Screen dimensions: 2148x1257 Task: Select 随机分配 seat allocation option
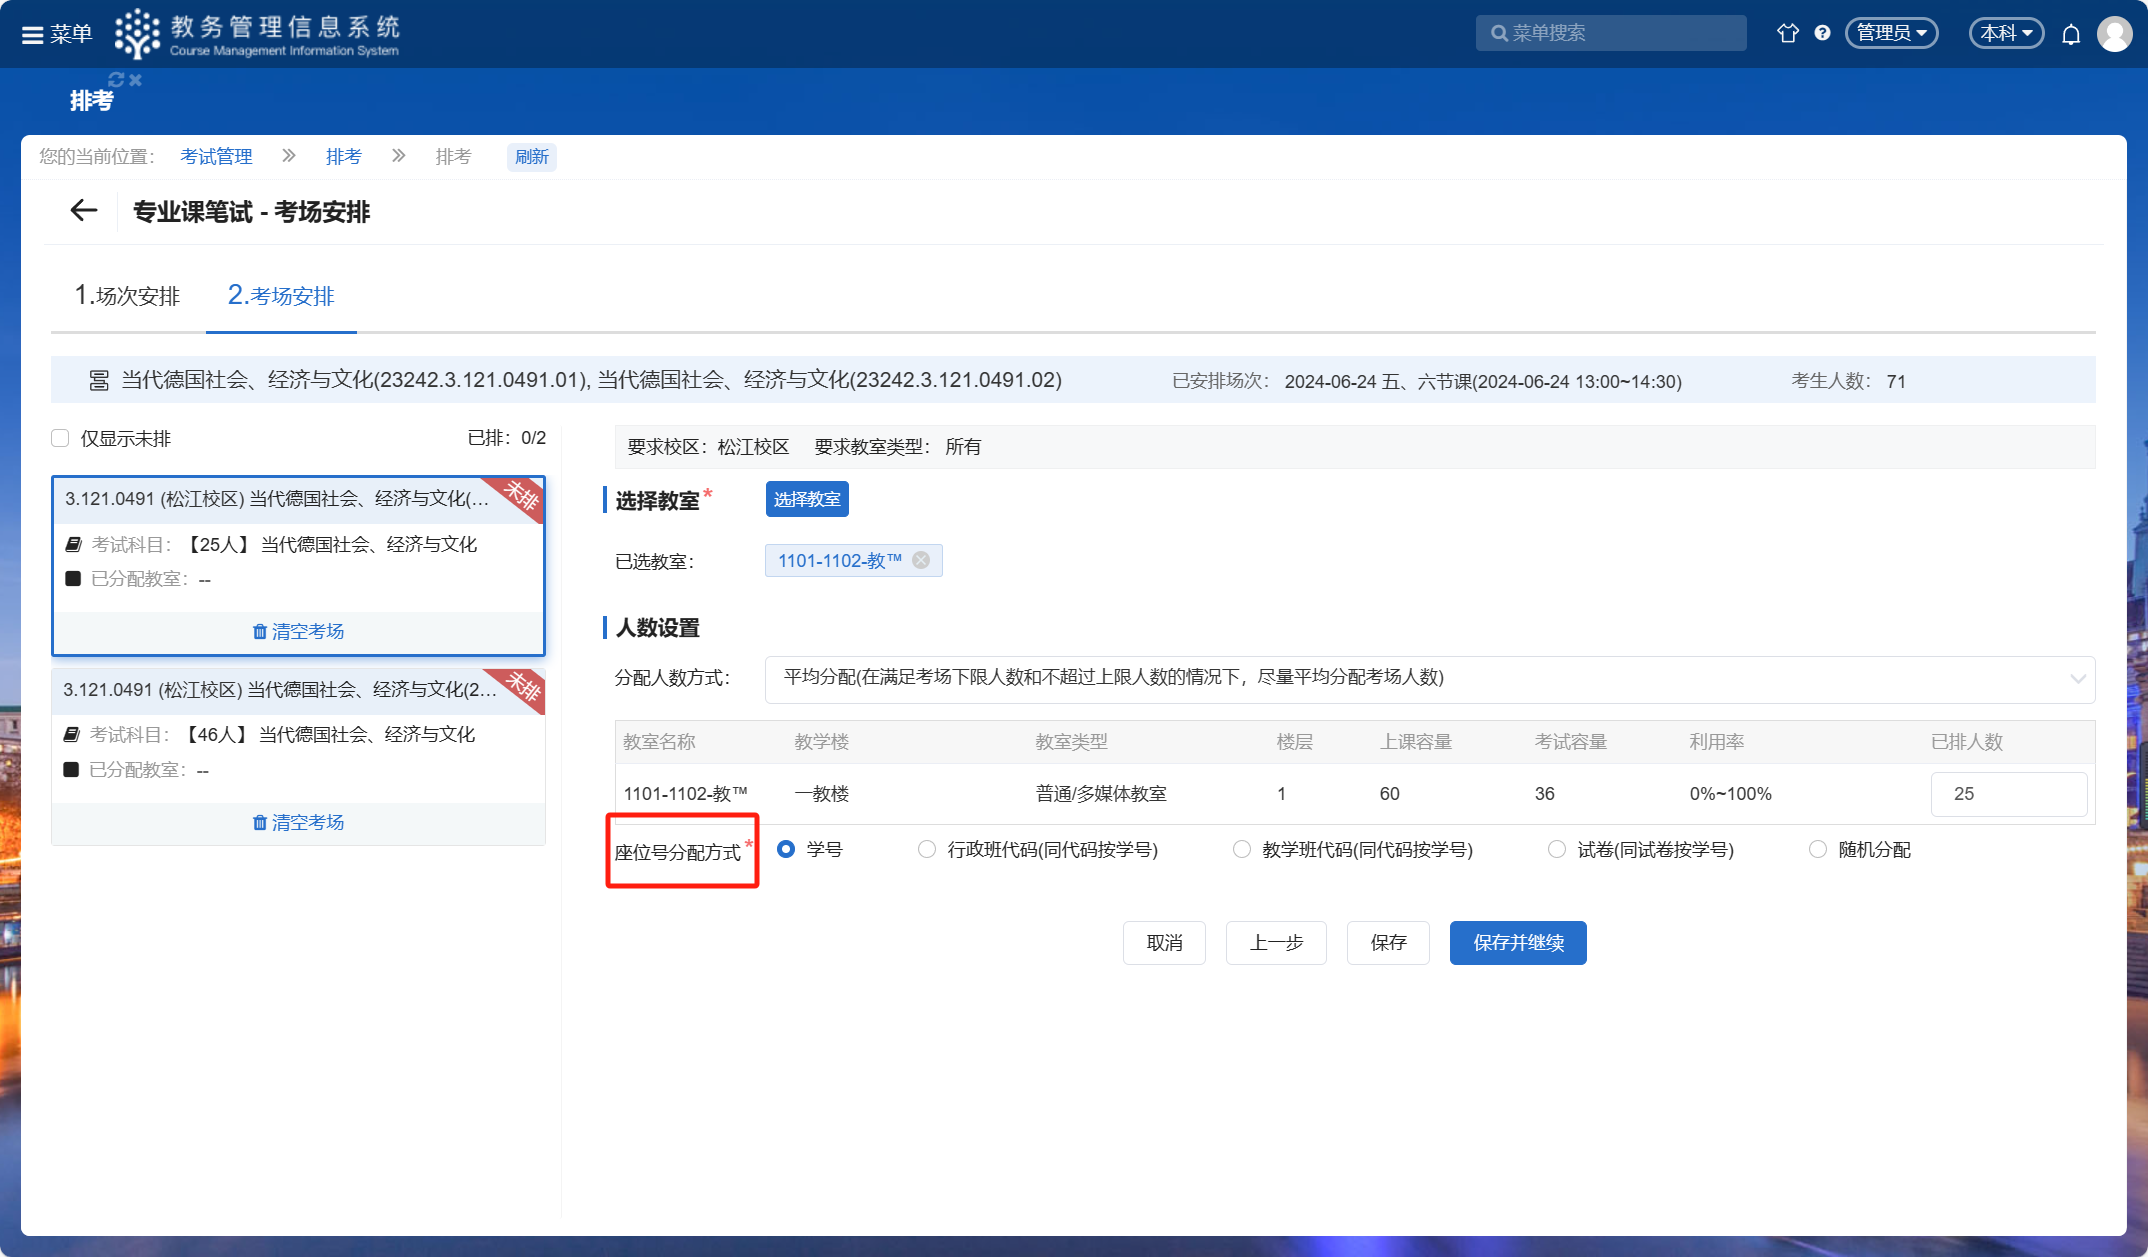(1818, 849)
